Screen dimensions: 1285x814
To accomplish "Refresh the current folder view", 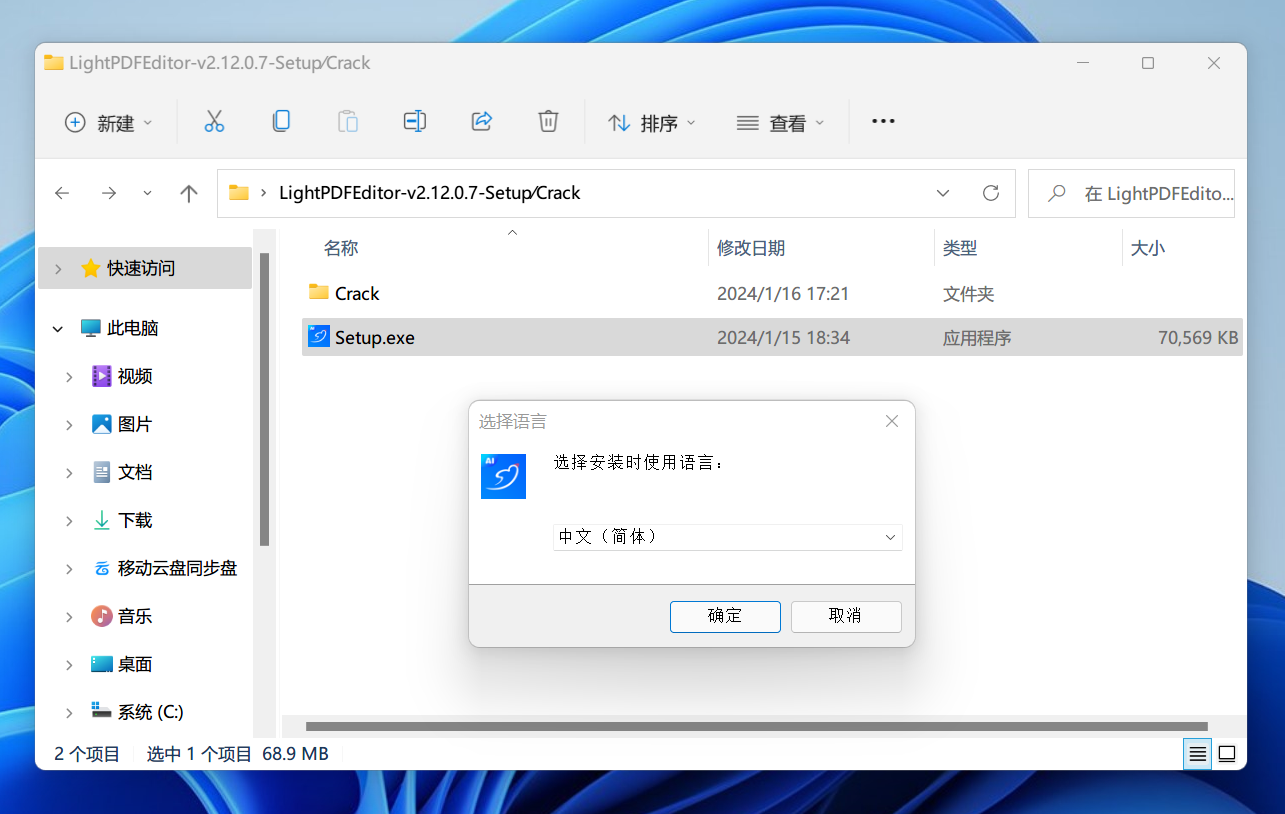I will pos(991,193).
